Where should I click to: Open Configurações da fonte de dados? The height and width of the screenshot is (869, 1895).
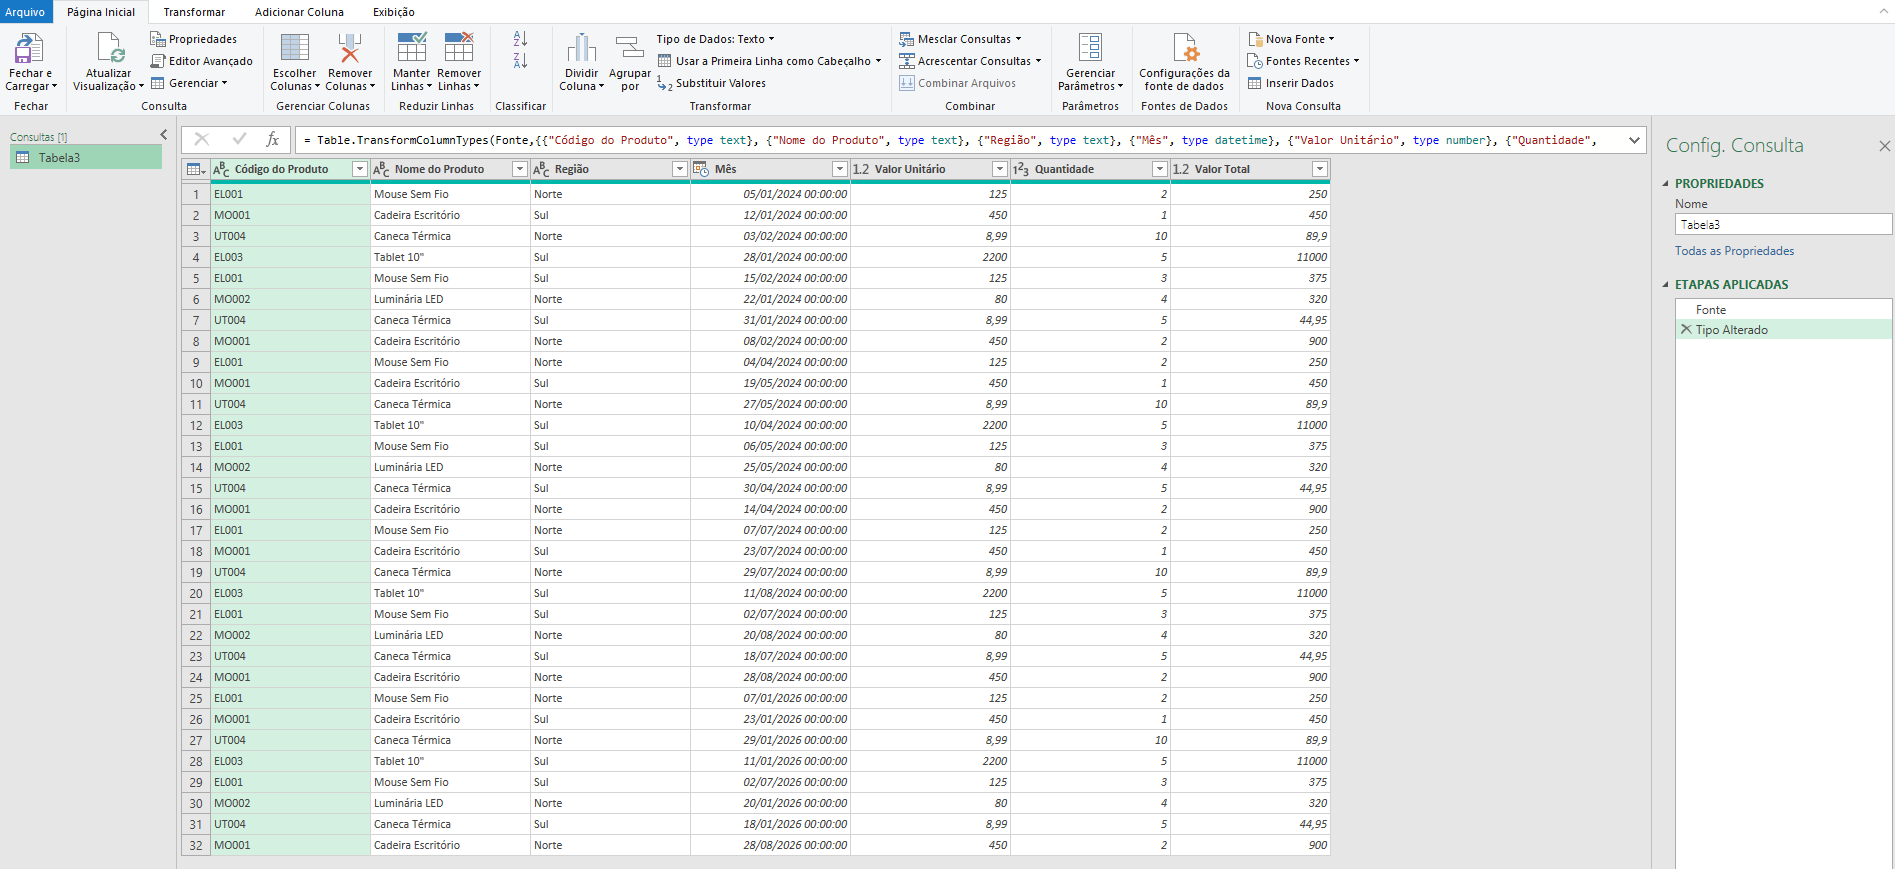(x=1185, y=62)
